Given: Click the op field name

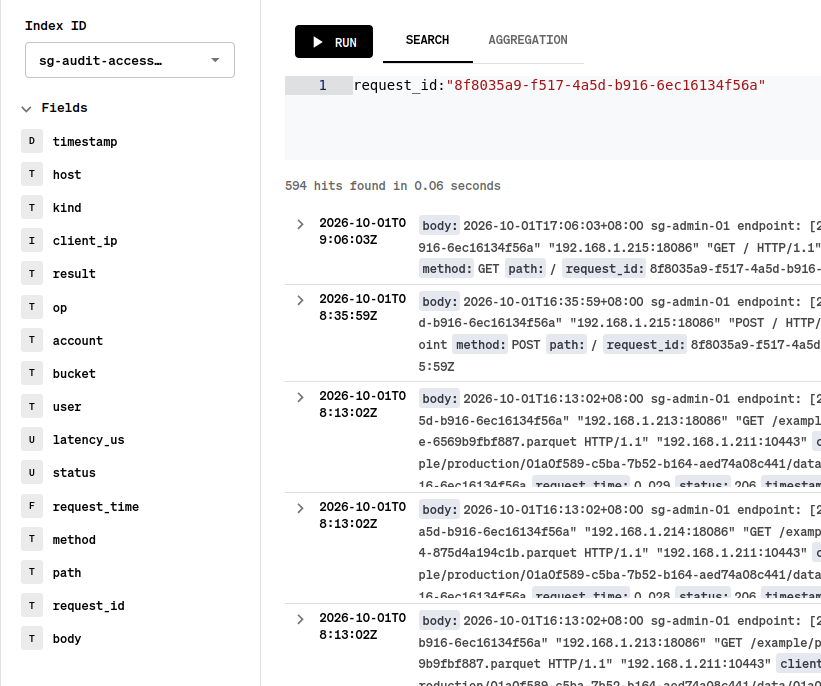Looking at the screenshot, I should click(x=60, y=308).
